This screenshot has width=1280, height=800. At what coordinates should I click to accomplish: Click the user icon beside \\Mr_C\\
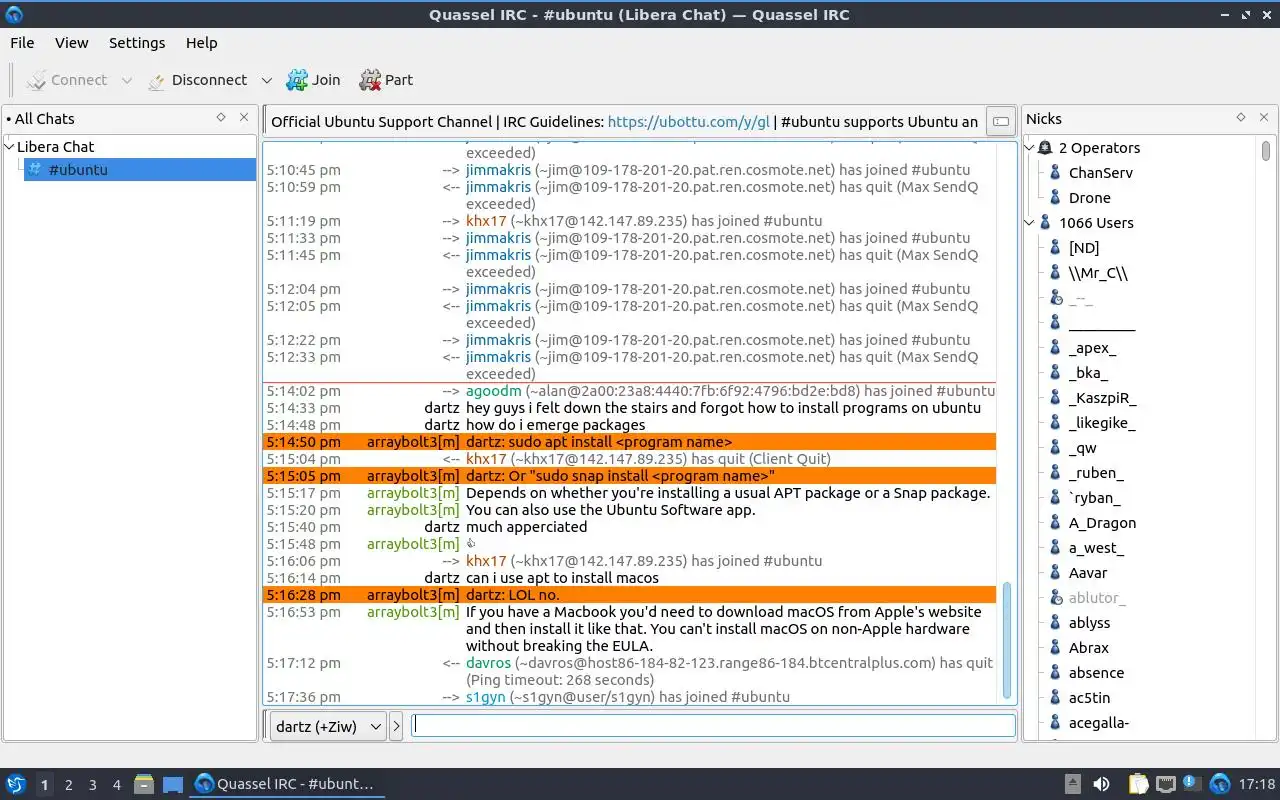[x=1055, y=273]
